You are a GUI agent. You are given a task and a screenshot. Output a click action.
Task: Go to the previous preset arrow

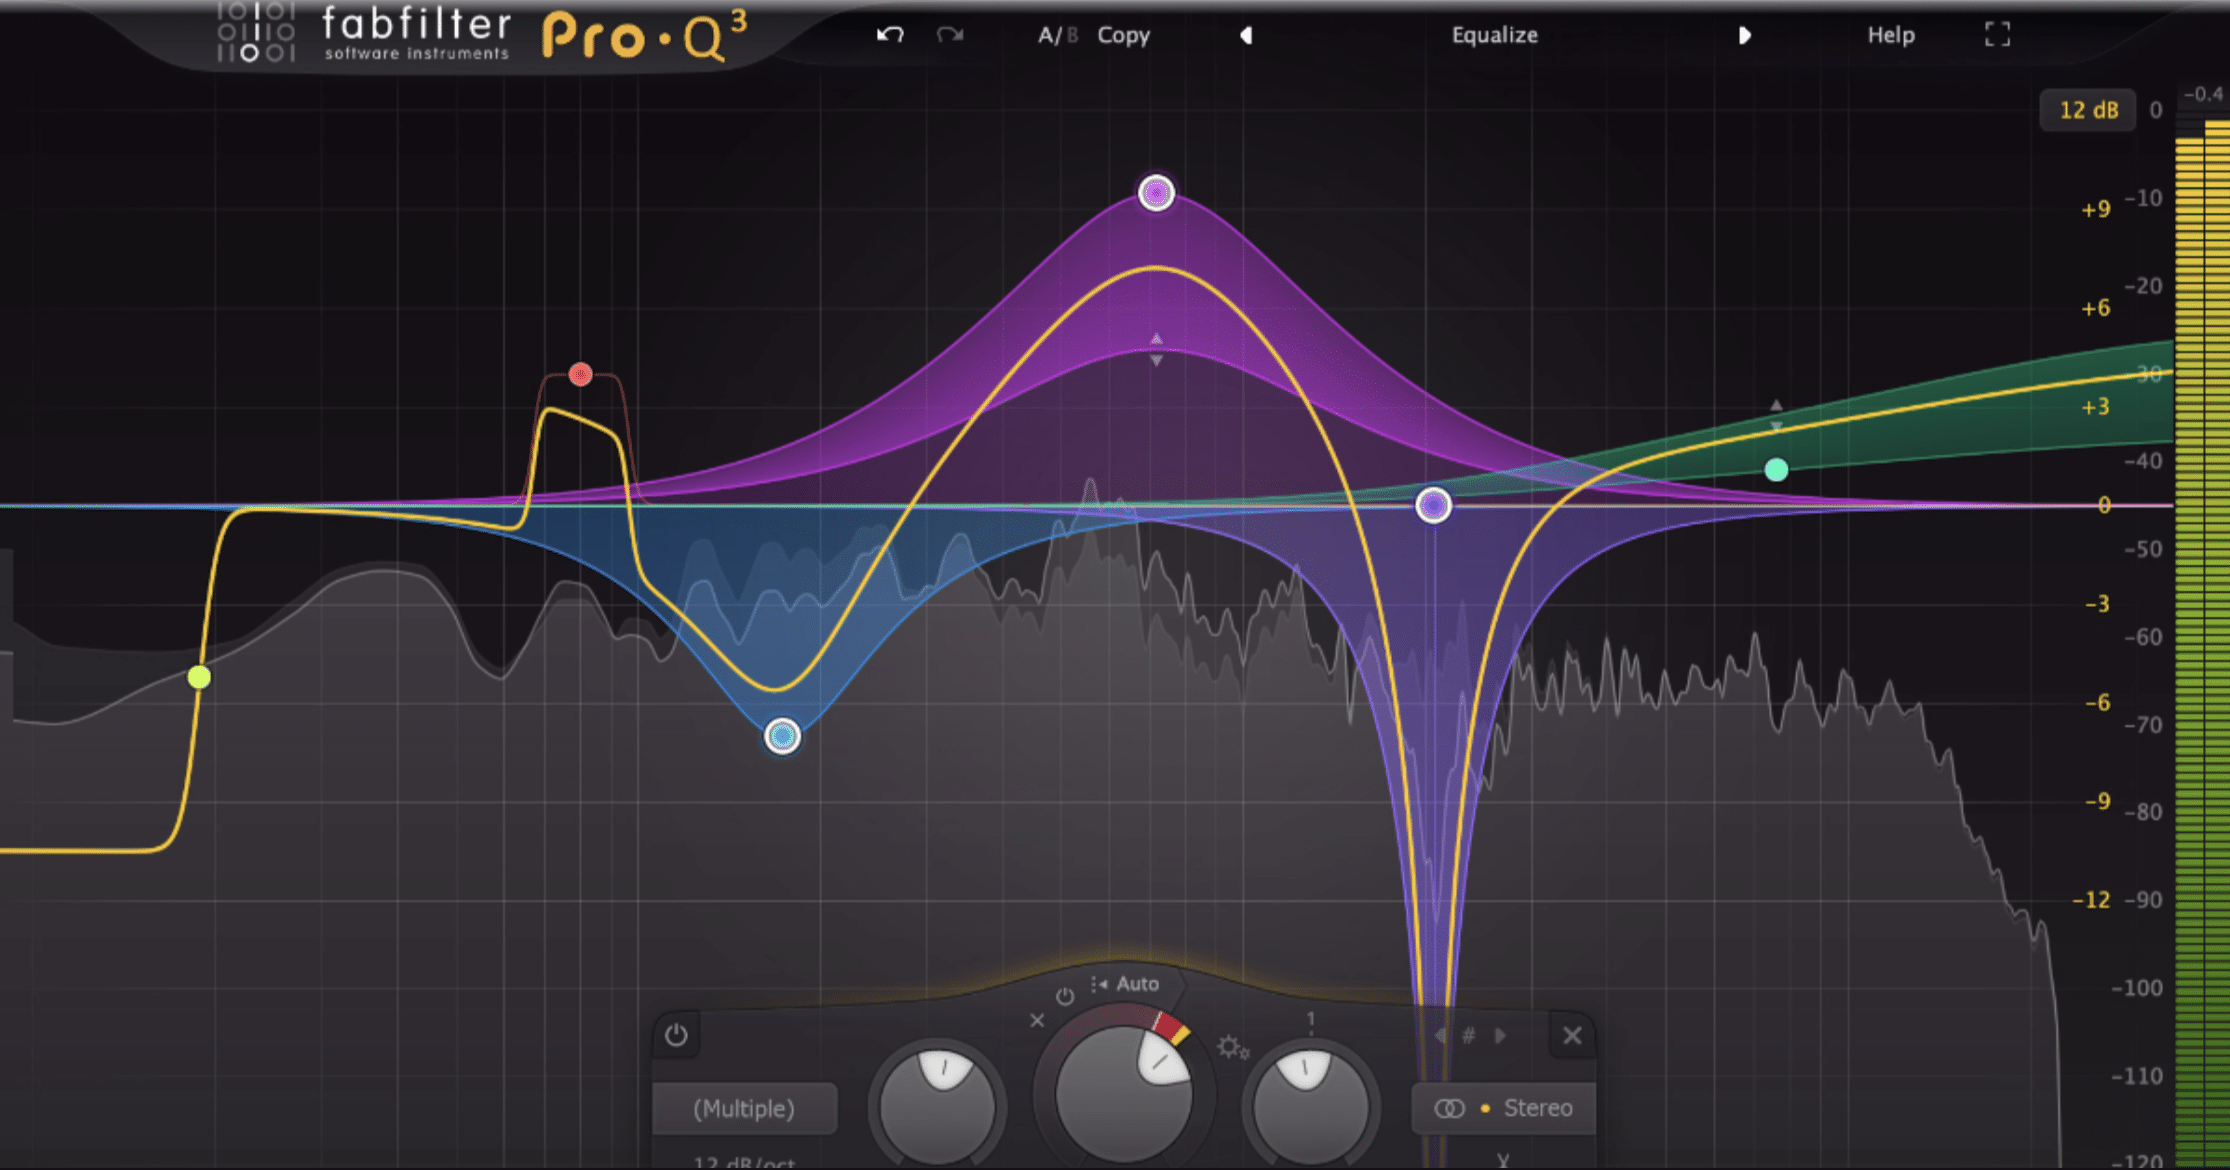1246,35
